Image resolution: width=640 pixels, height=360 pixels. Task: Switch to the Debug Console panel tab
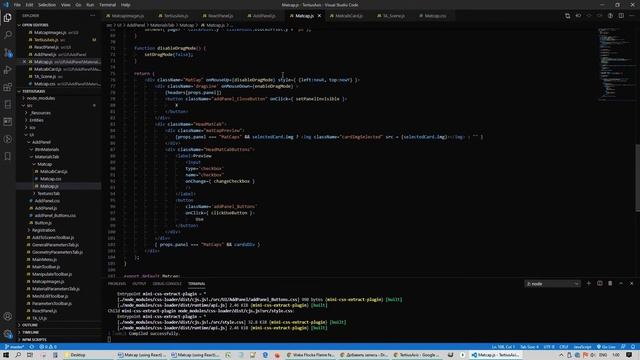point(167,284)
